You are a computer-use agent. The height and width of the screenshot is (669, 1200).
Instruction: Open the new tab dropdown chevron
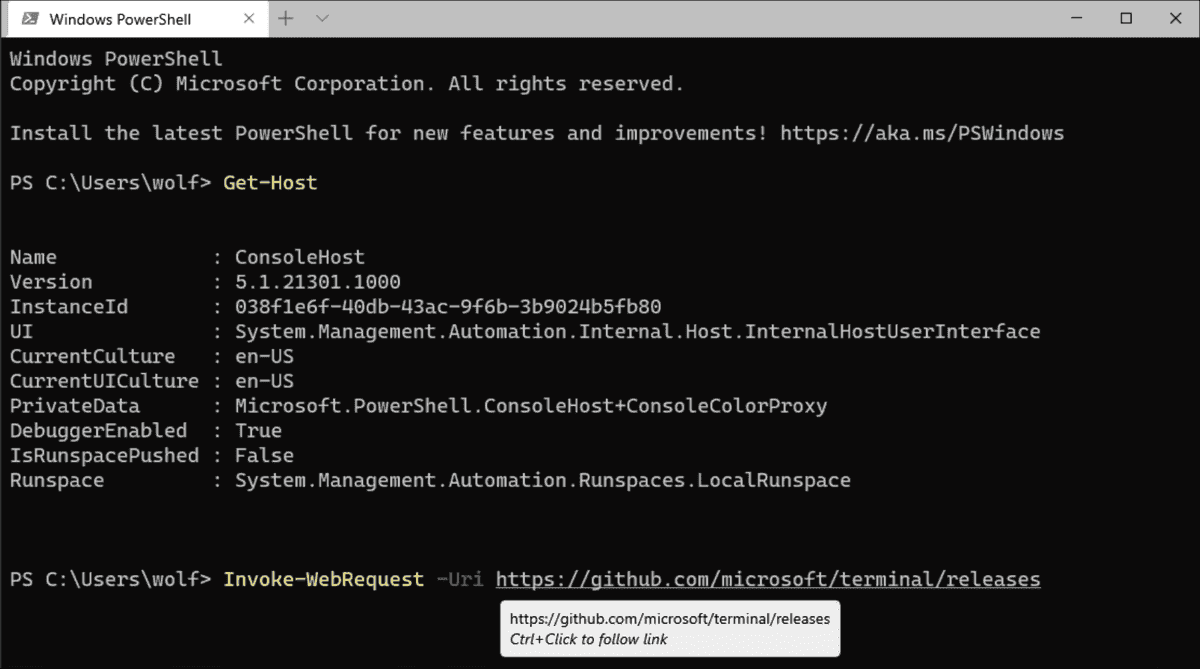(x=320, y=18)
